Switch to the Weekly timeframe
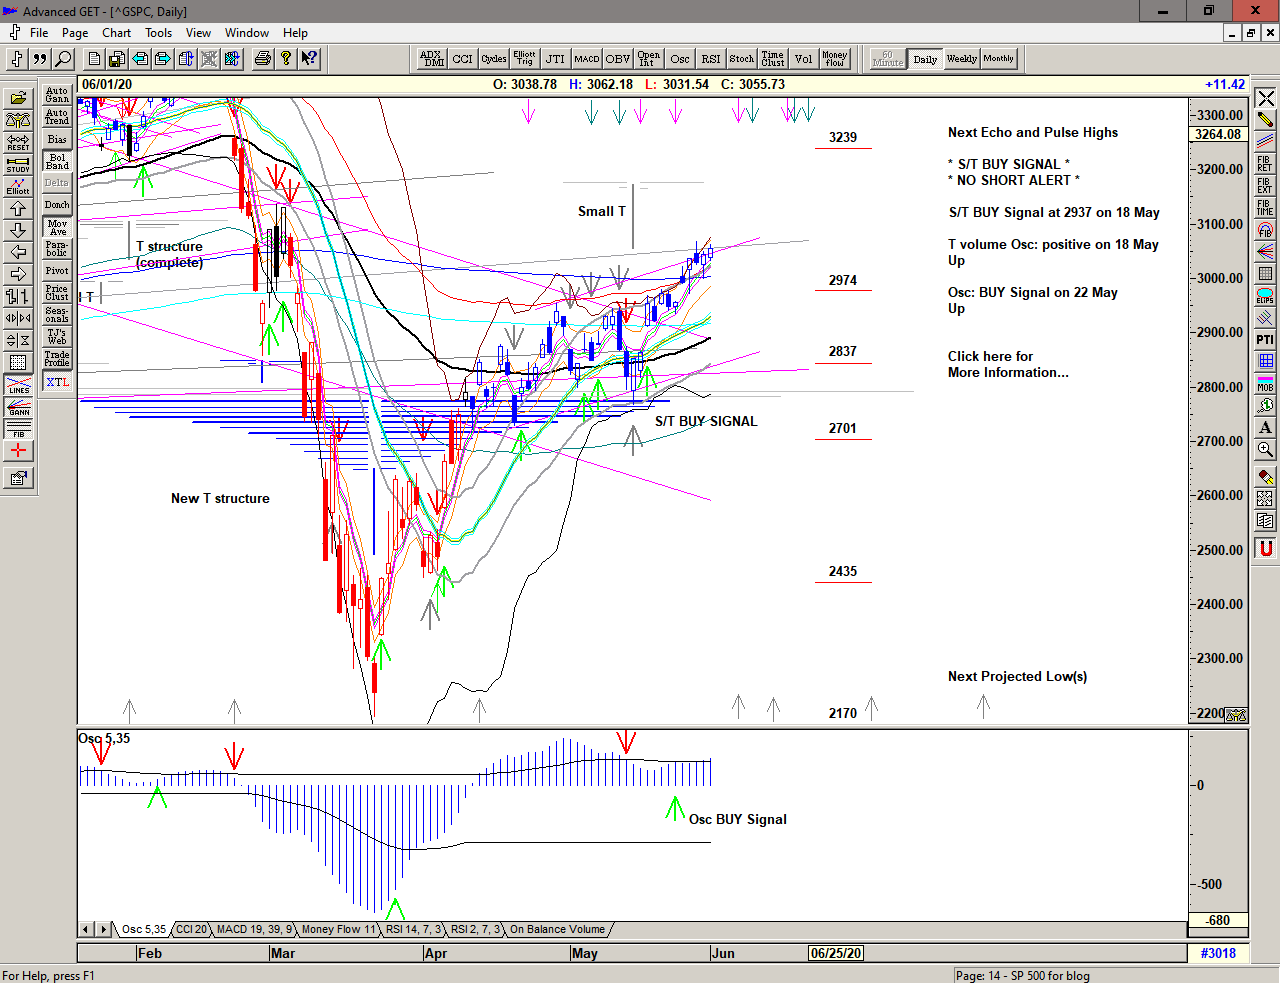The width and height of the screenshot is (1280, 983). (x=961, y=59)
